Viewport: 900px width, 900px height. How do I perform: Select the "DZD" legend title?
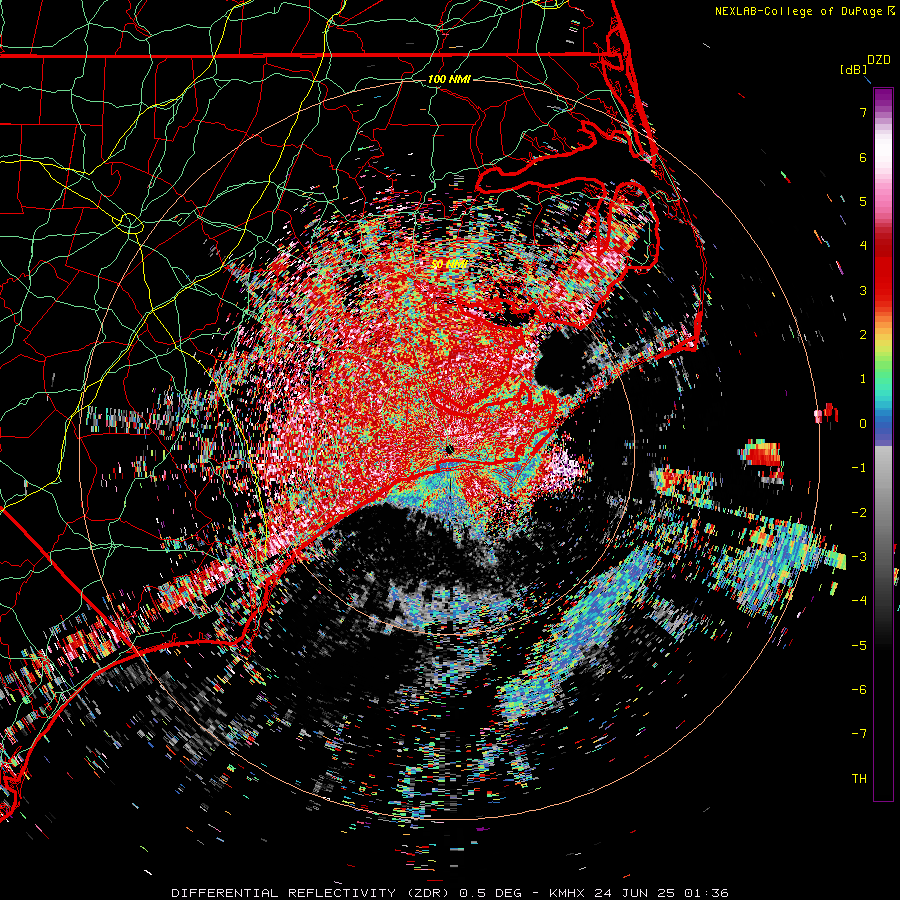(x=879, y=60)
